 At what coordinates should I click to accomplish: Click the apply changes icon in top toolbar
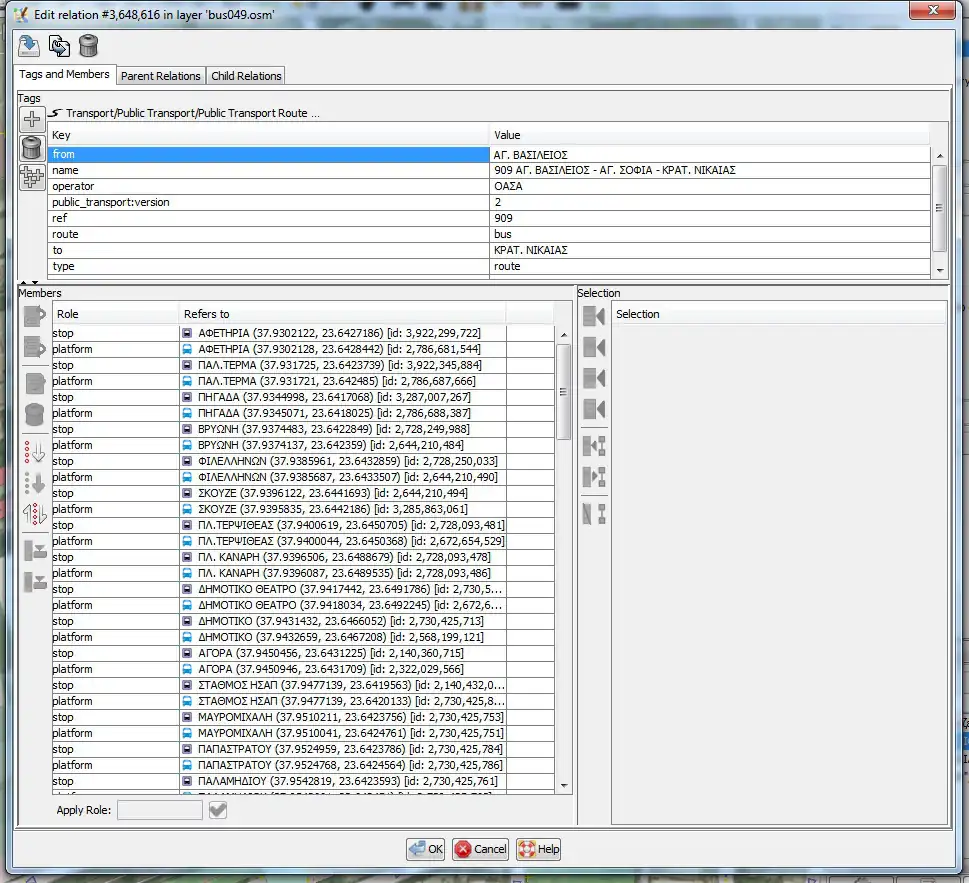click(29, 46)
